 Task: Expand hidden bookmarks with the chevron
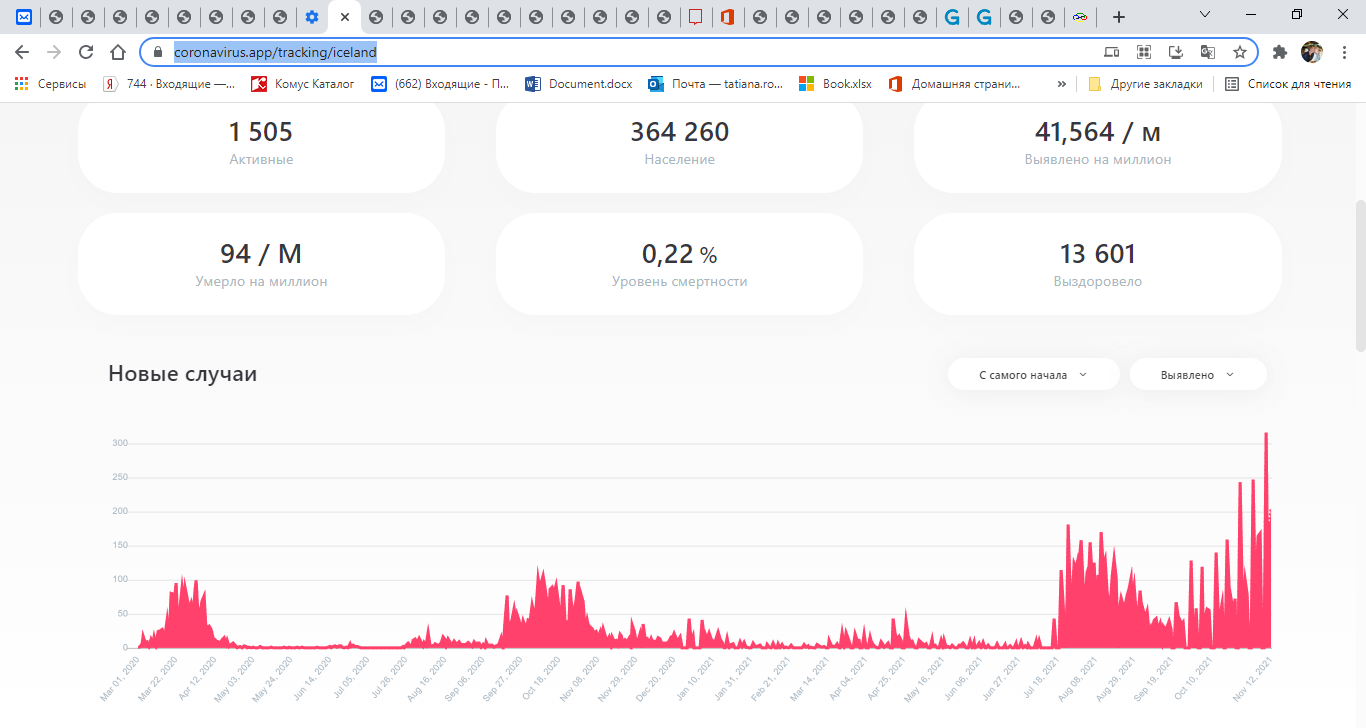(1061, 84)
